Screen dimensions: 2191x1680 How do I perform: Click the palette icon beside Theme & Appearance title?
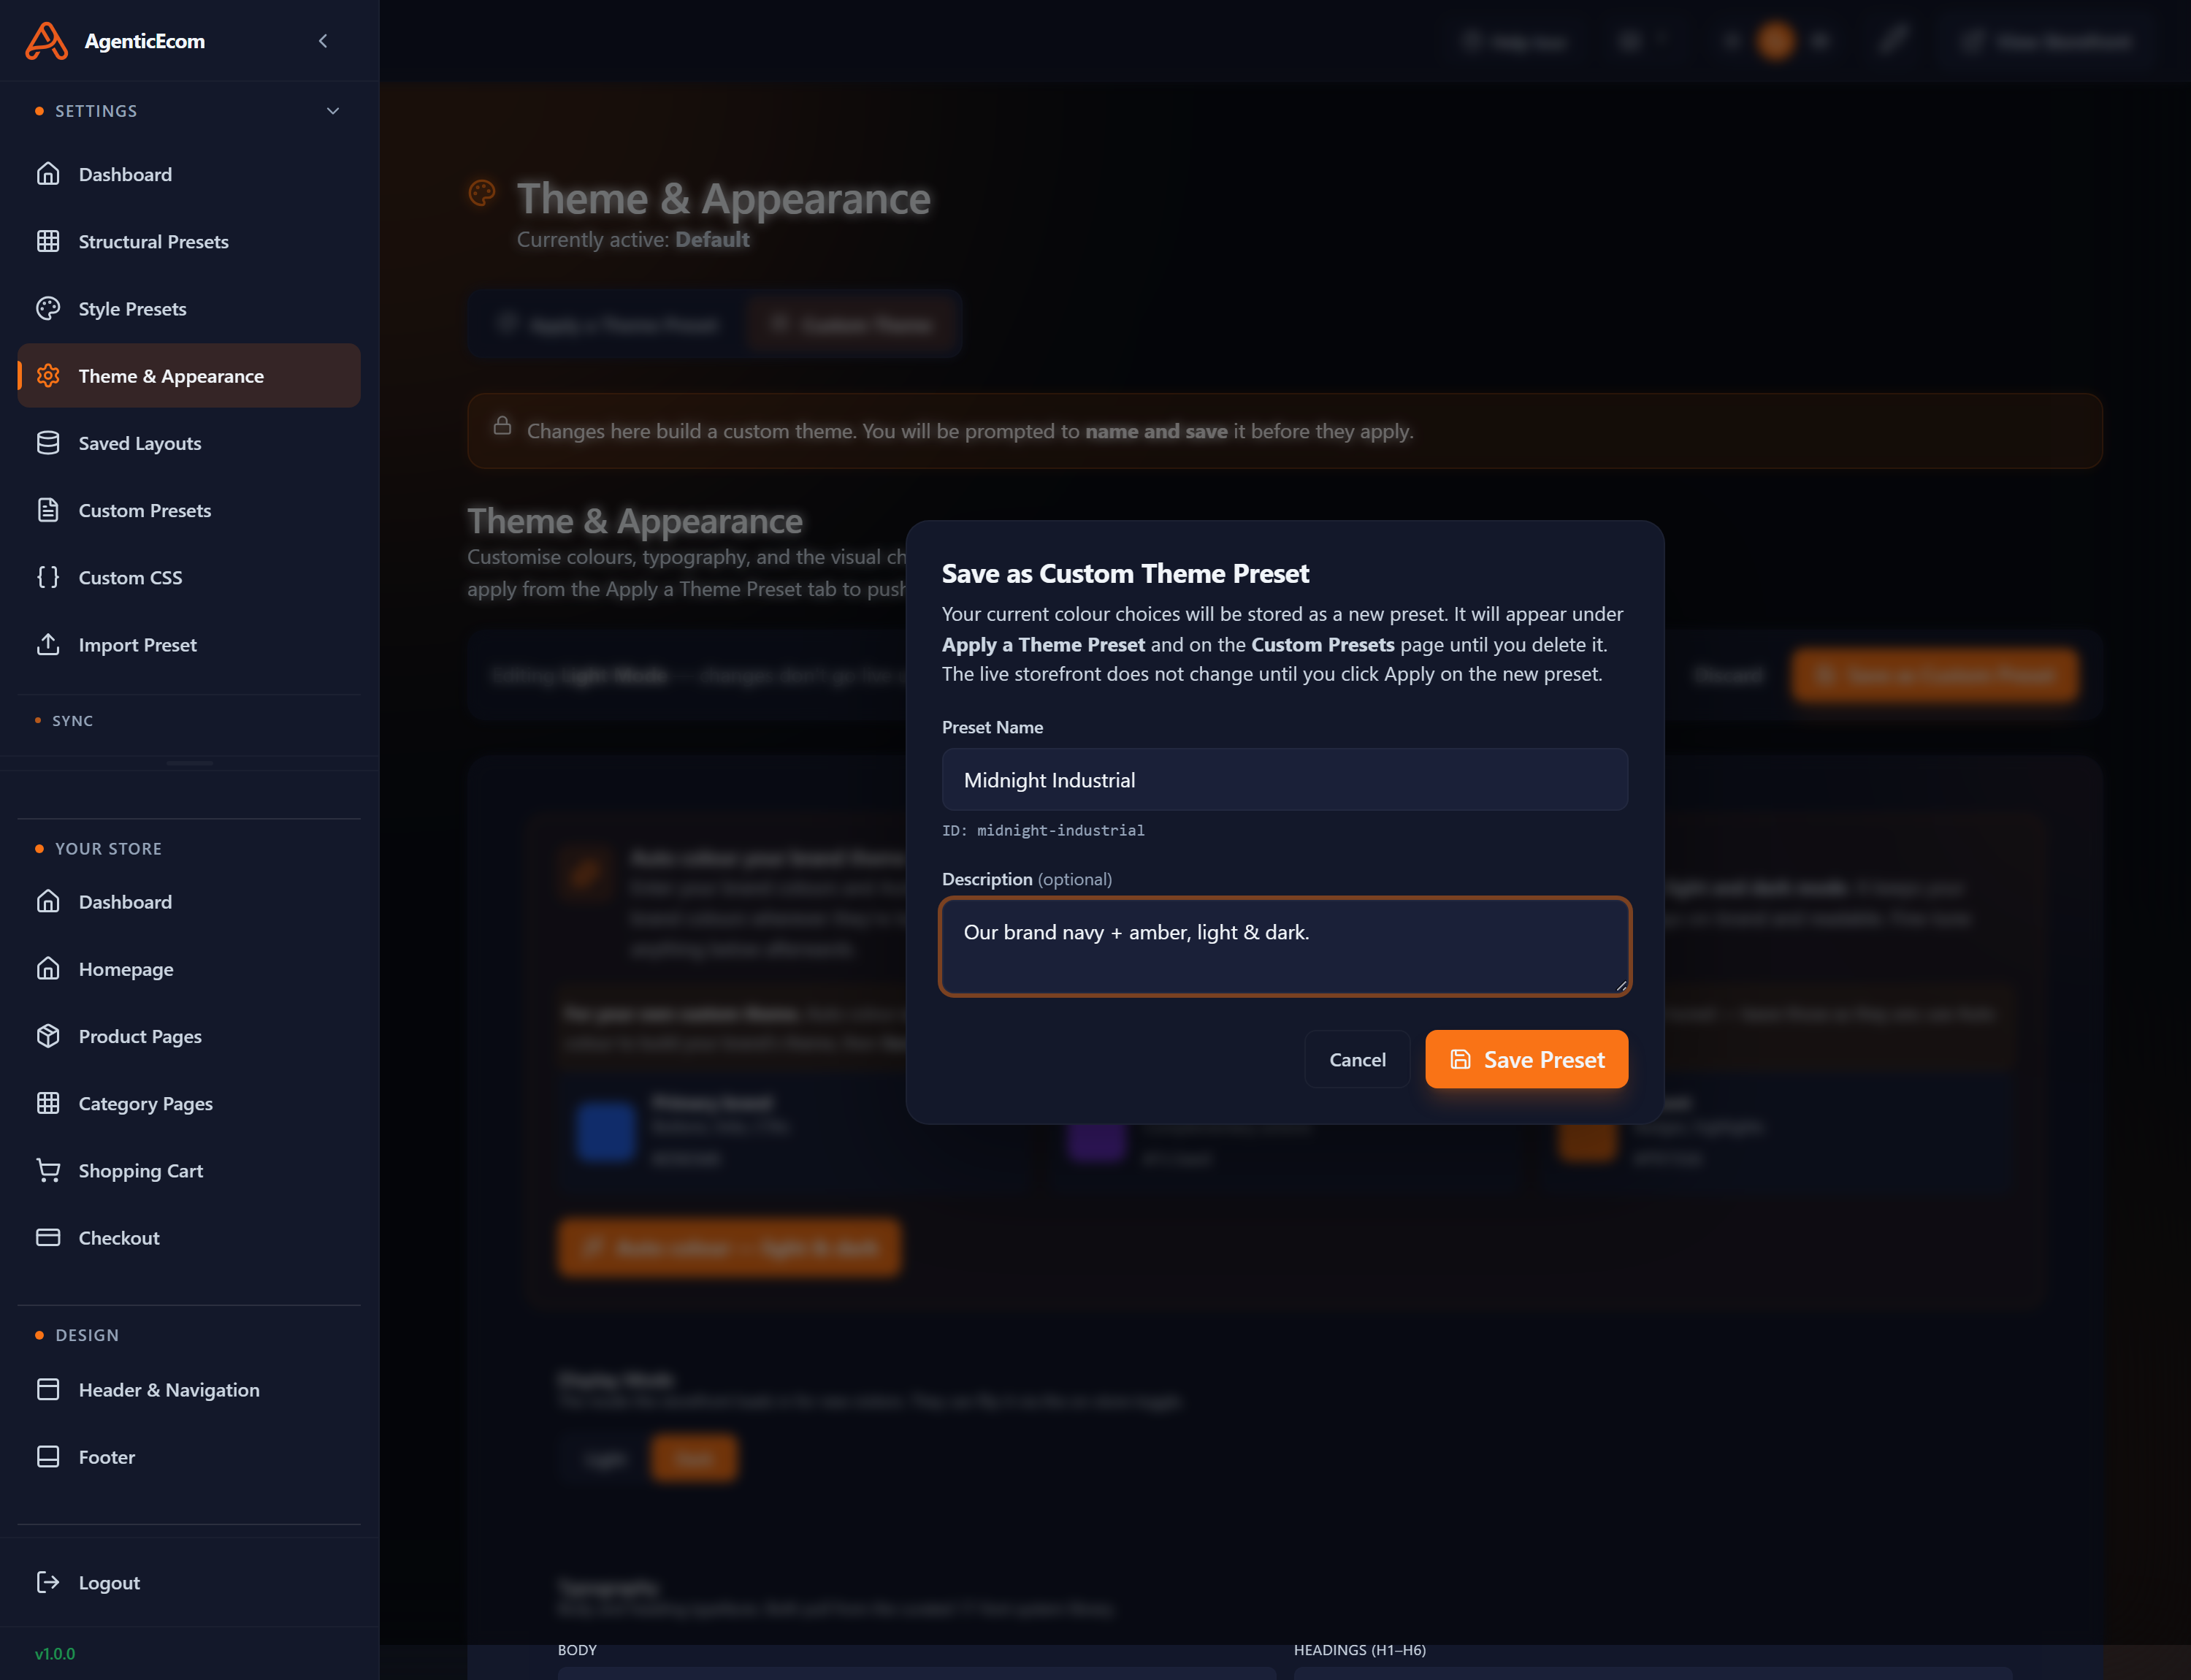[482, 193]
